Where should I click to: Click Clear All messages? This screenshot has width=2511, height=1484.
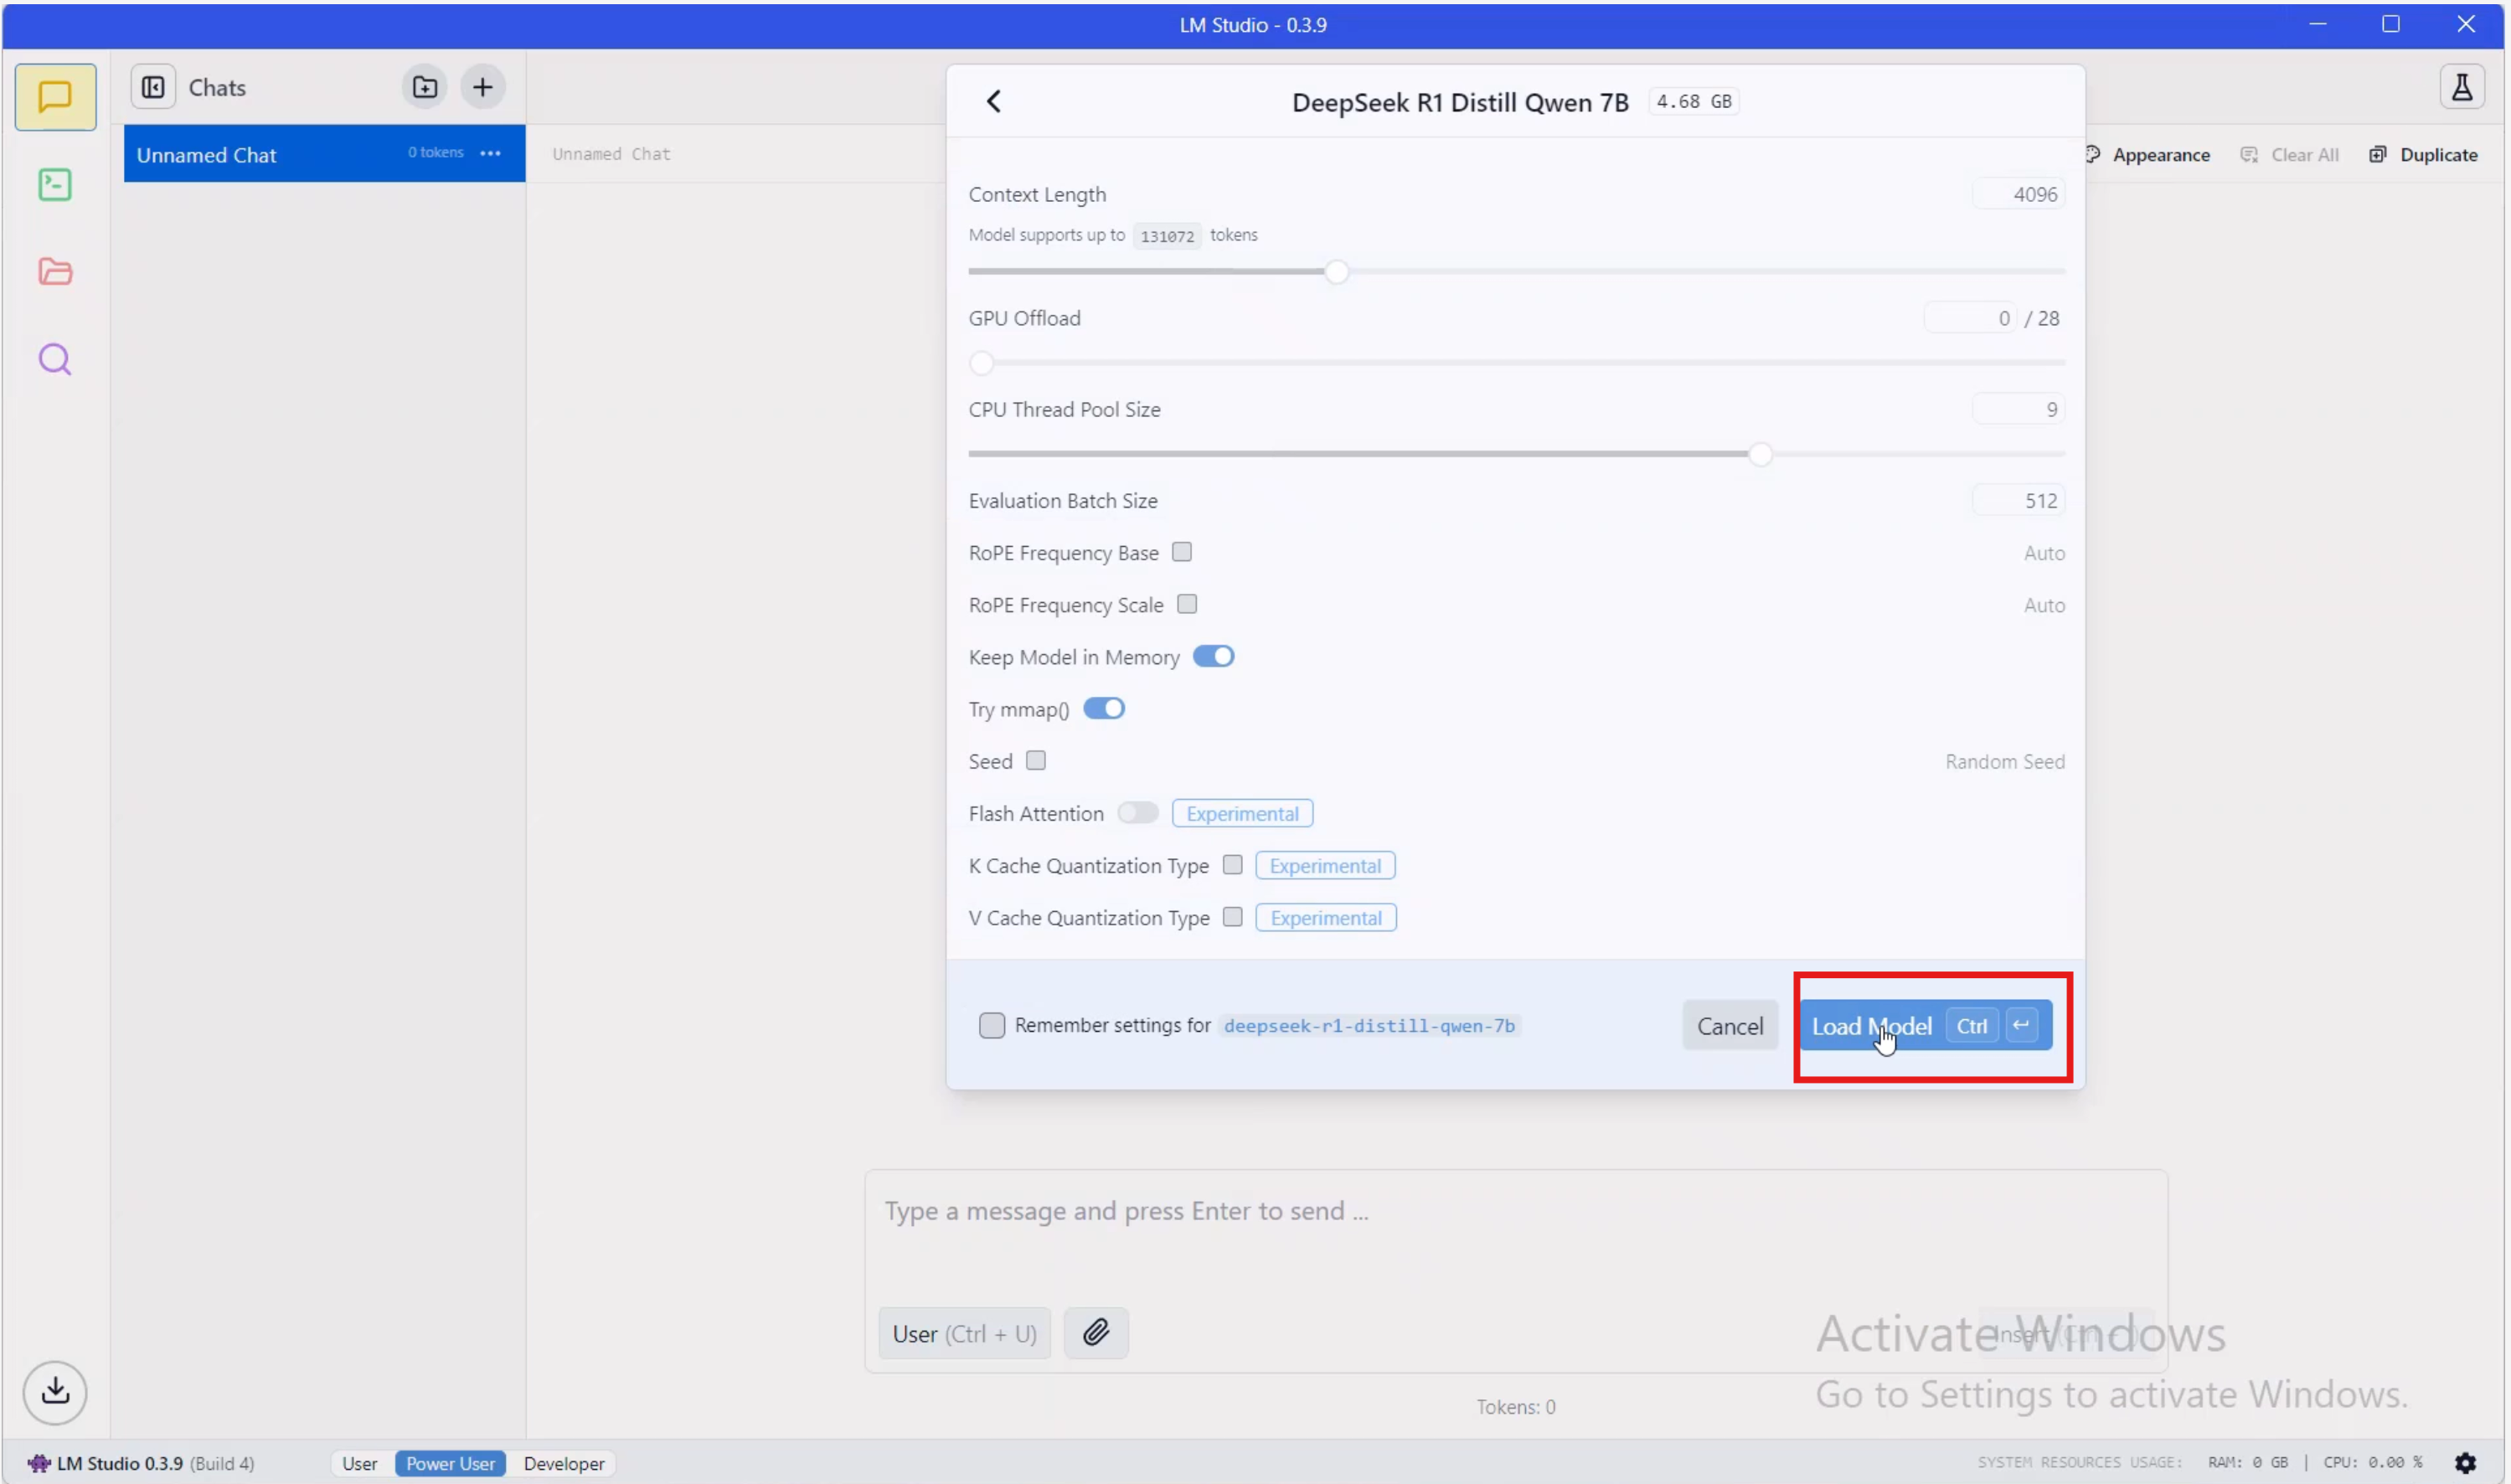point(2290,155)
